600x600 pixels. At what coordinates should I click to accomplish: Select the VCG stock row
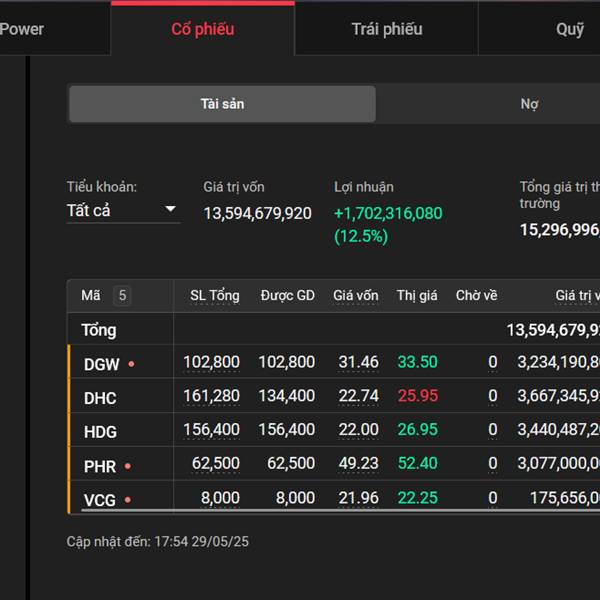334,497
